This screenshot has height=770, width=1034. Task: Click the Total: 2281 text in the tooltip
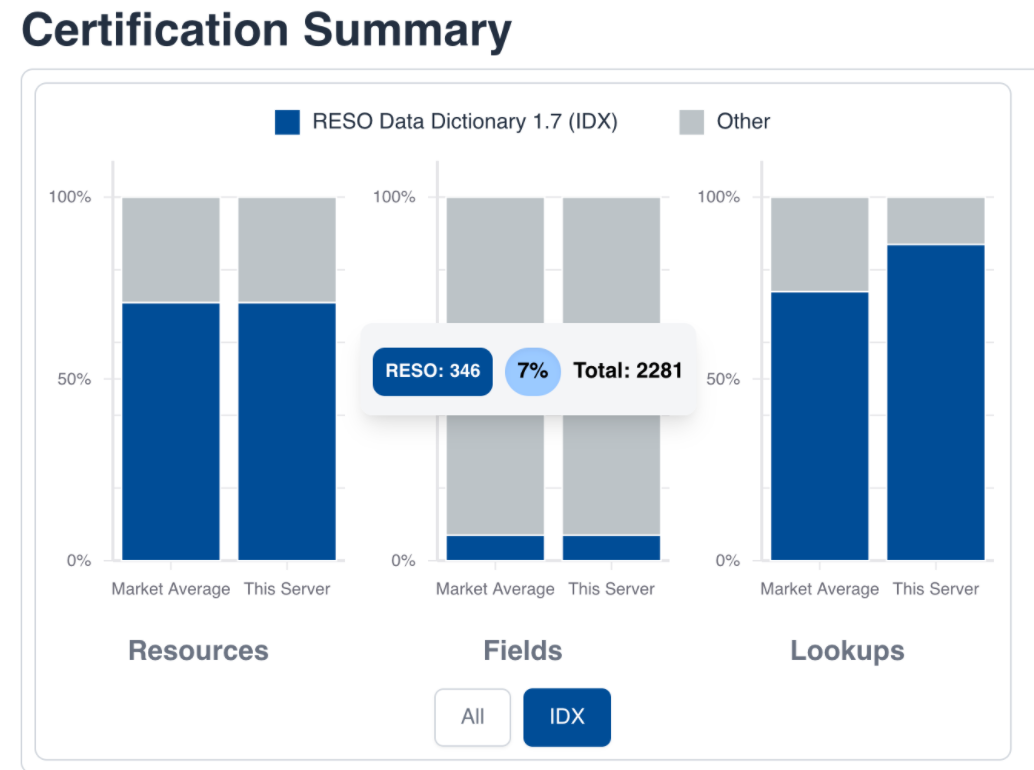pos(628,371)
